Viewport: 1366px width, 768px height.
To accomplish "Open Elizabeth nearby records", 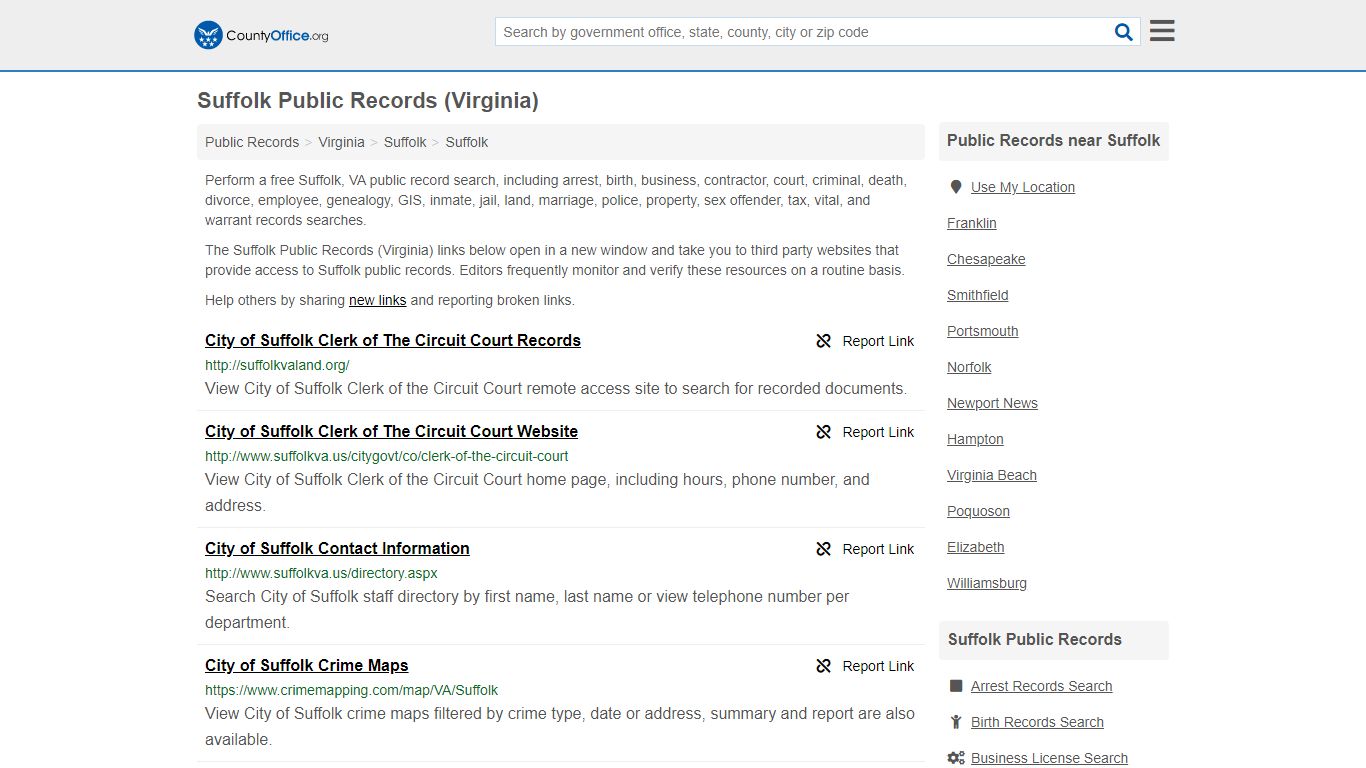I will click(975, 547).
